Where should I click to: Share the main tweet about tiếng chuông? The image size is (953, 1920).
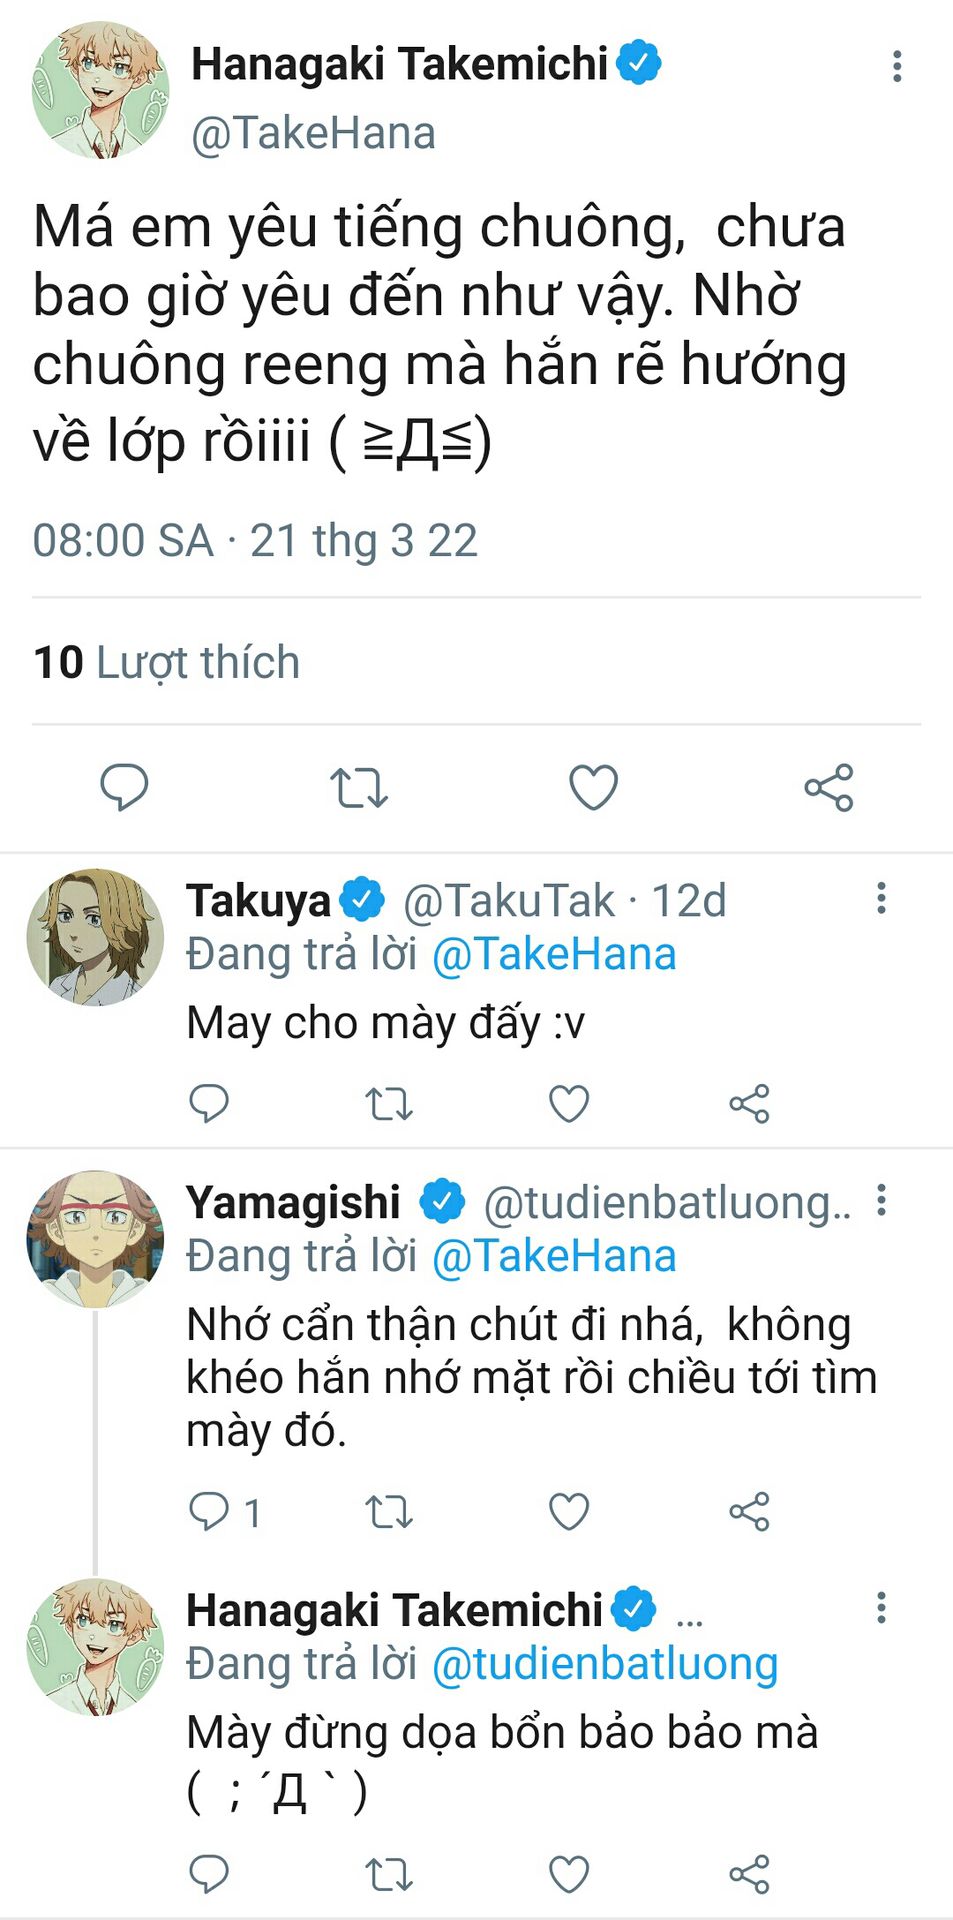[x=828, y=787]
